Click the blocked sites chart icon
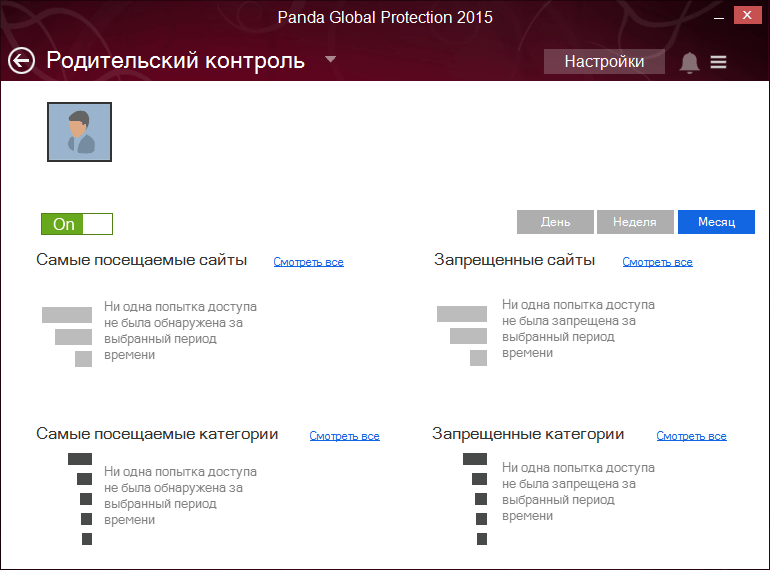This screenshot has width=770, height=570. pos(462,336)
